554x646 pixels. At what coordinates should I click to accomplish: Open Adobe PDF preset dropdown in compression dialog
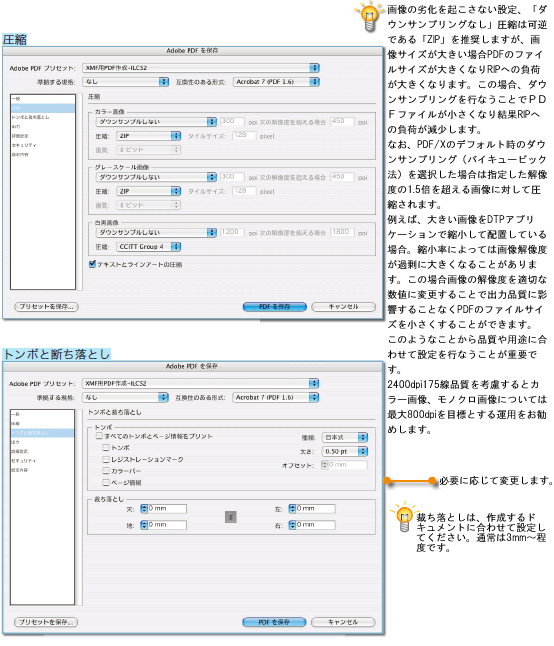coord(201,68)
